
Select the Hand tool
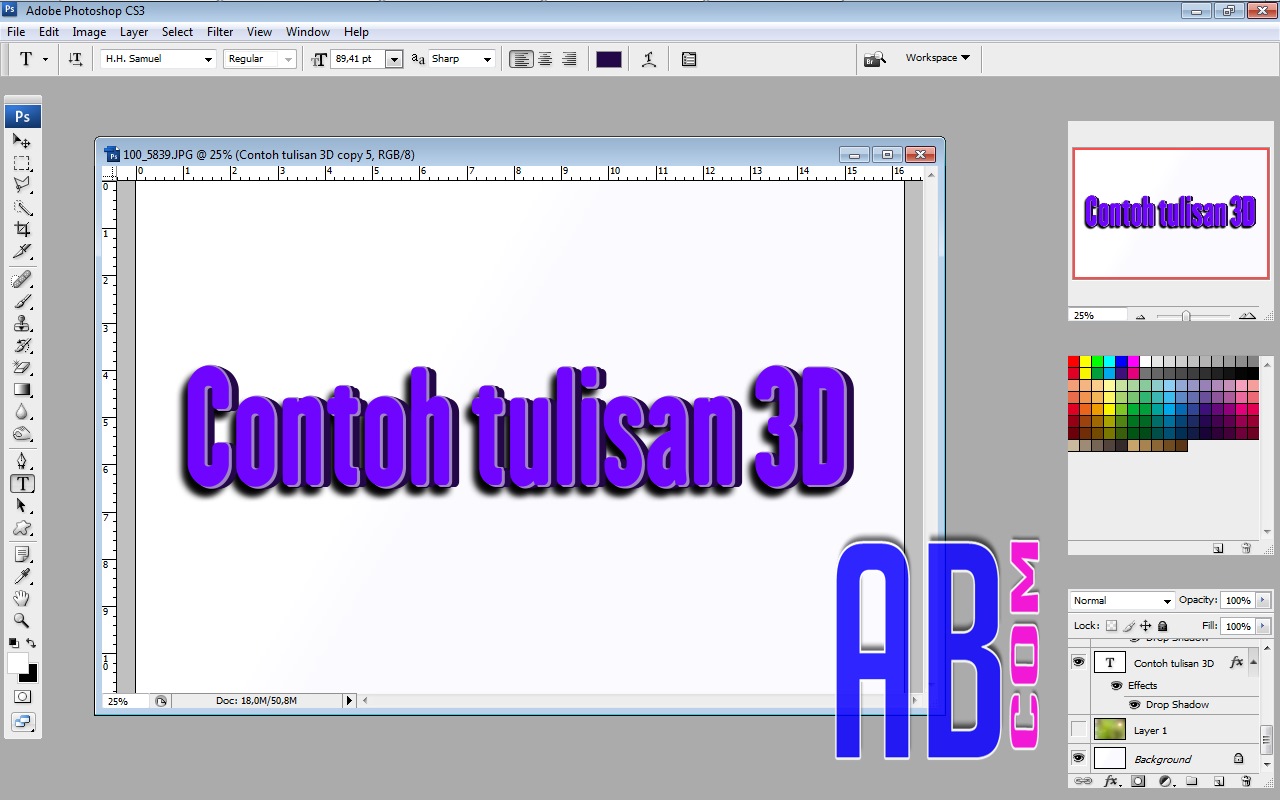click(20, 598)
